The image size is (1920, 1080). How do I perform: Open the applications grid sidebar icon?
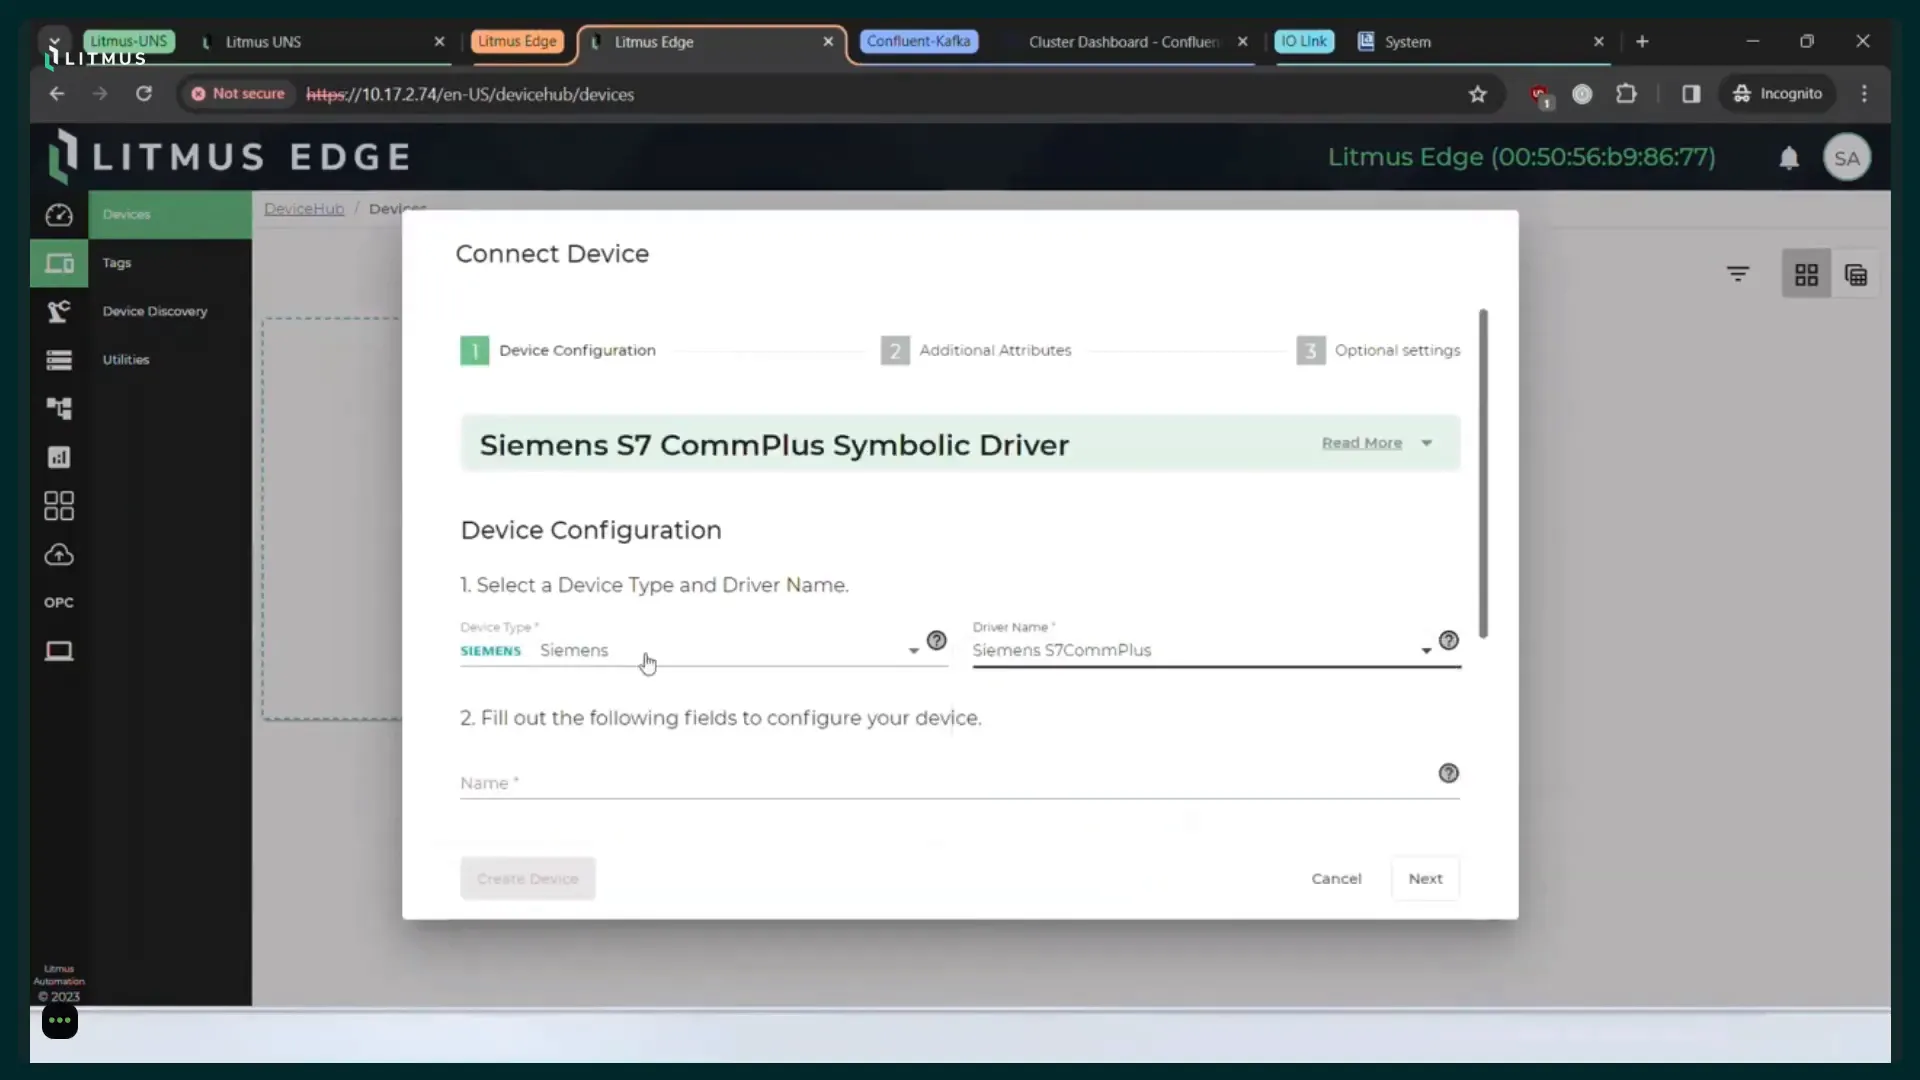click(59, 506)
